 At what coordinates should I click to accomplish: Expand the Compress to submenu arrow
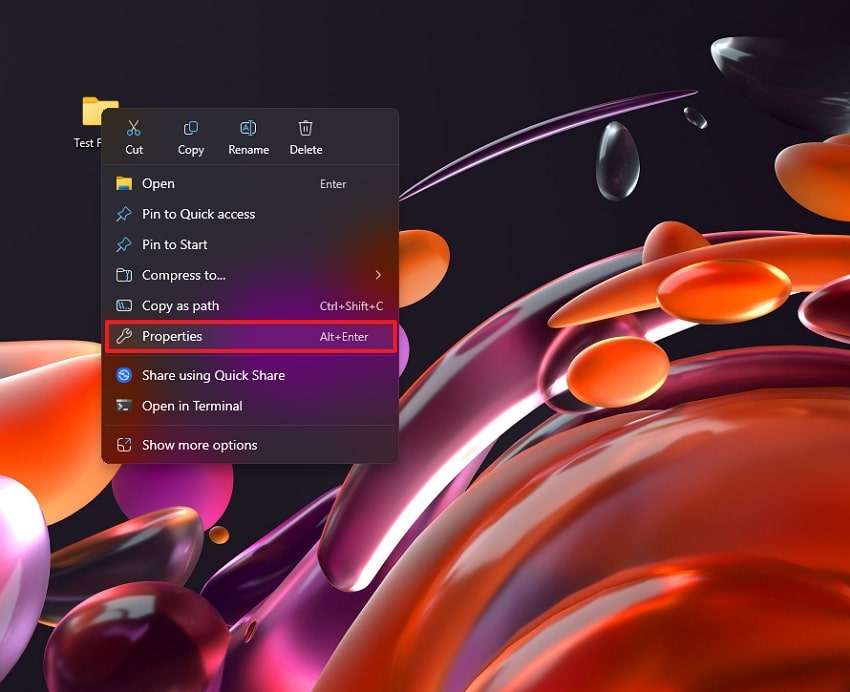(378, 275)
